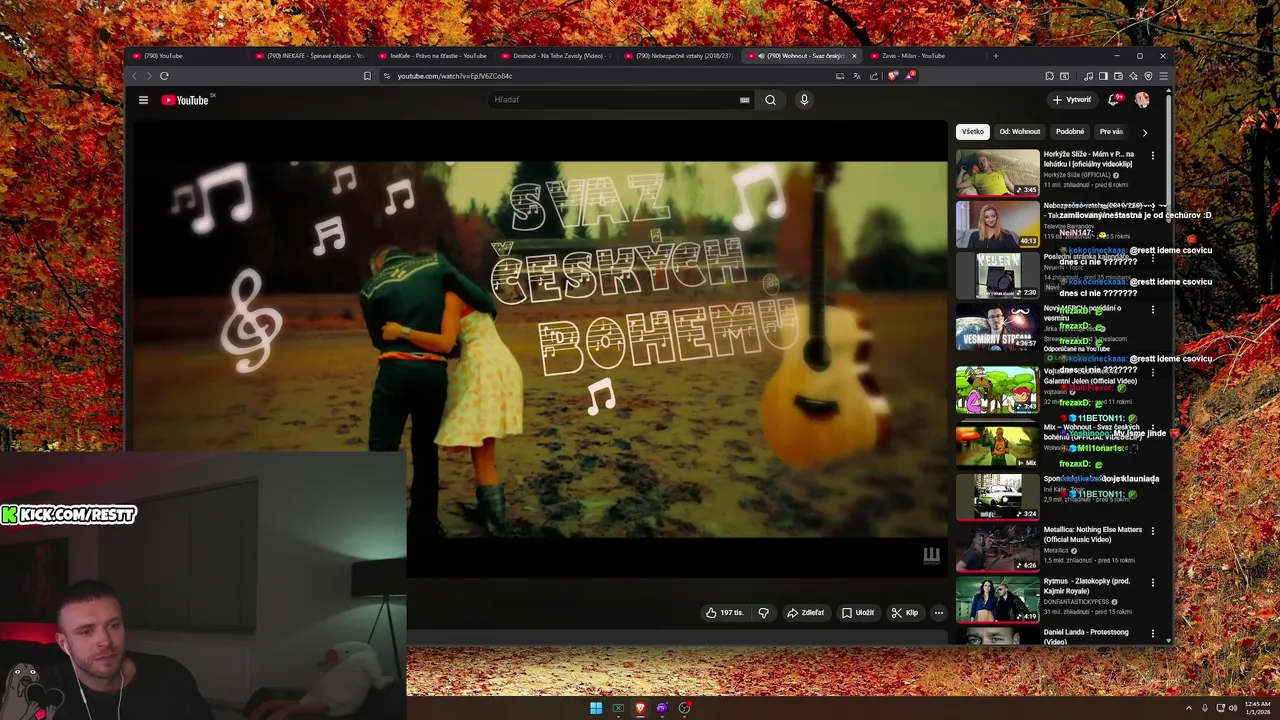Open the taskbar volume speaker icon
The image size is (1280, 720).
coord(1232,708)
